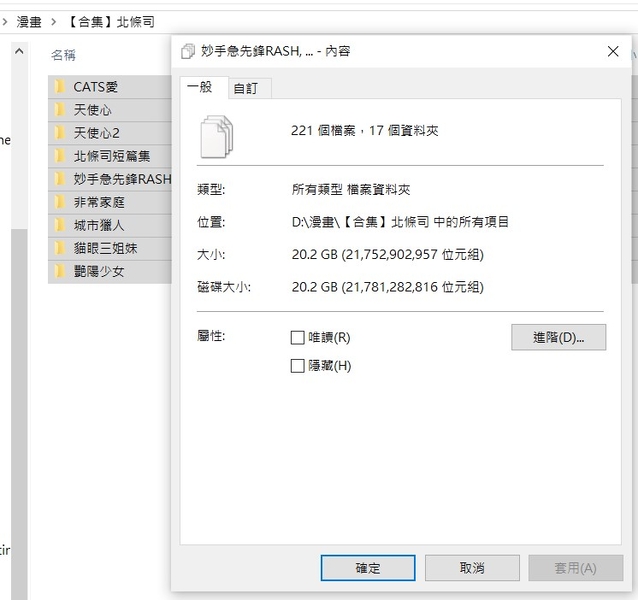638x600 pixels.
Task: Click the 貓眼三姐妹 folder icon
Action: point(60,248)
